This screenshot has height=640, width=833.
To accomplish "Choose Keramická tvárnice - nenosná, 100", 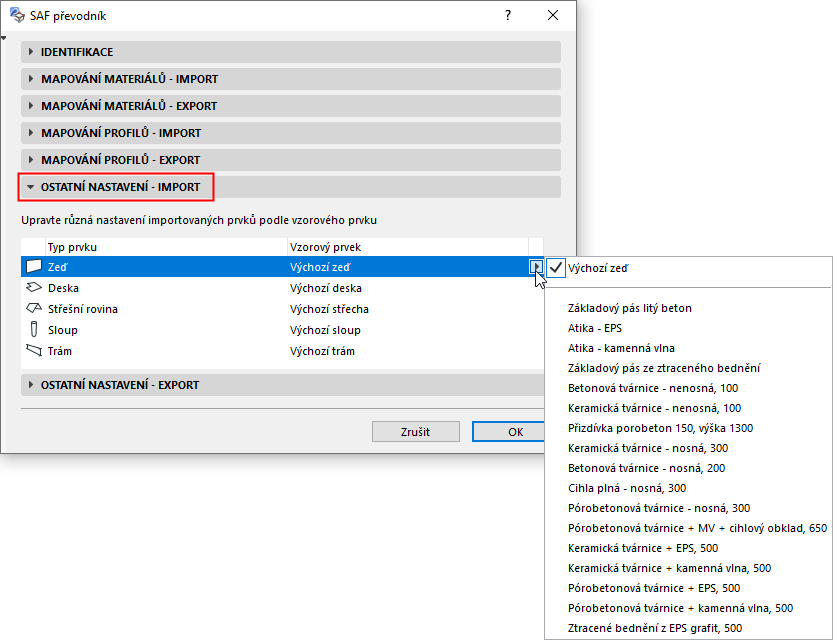I will pos(654,408).
